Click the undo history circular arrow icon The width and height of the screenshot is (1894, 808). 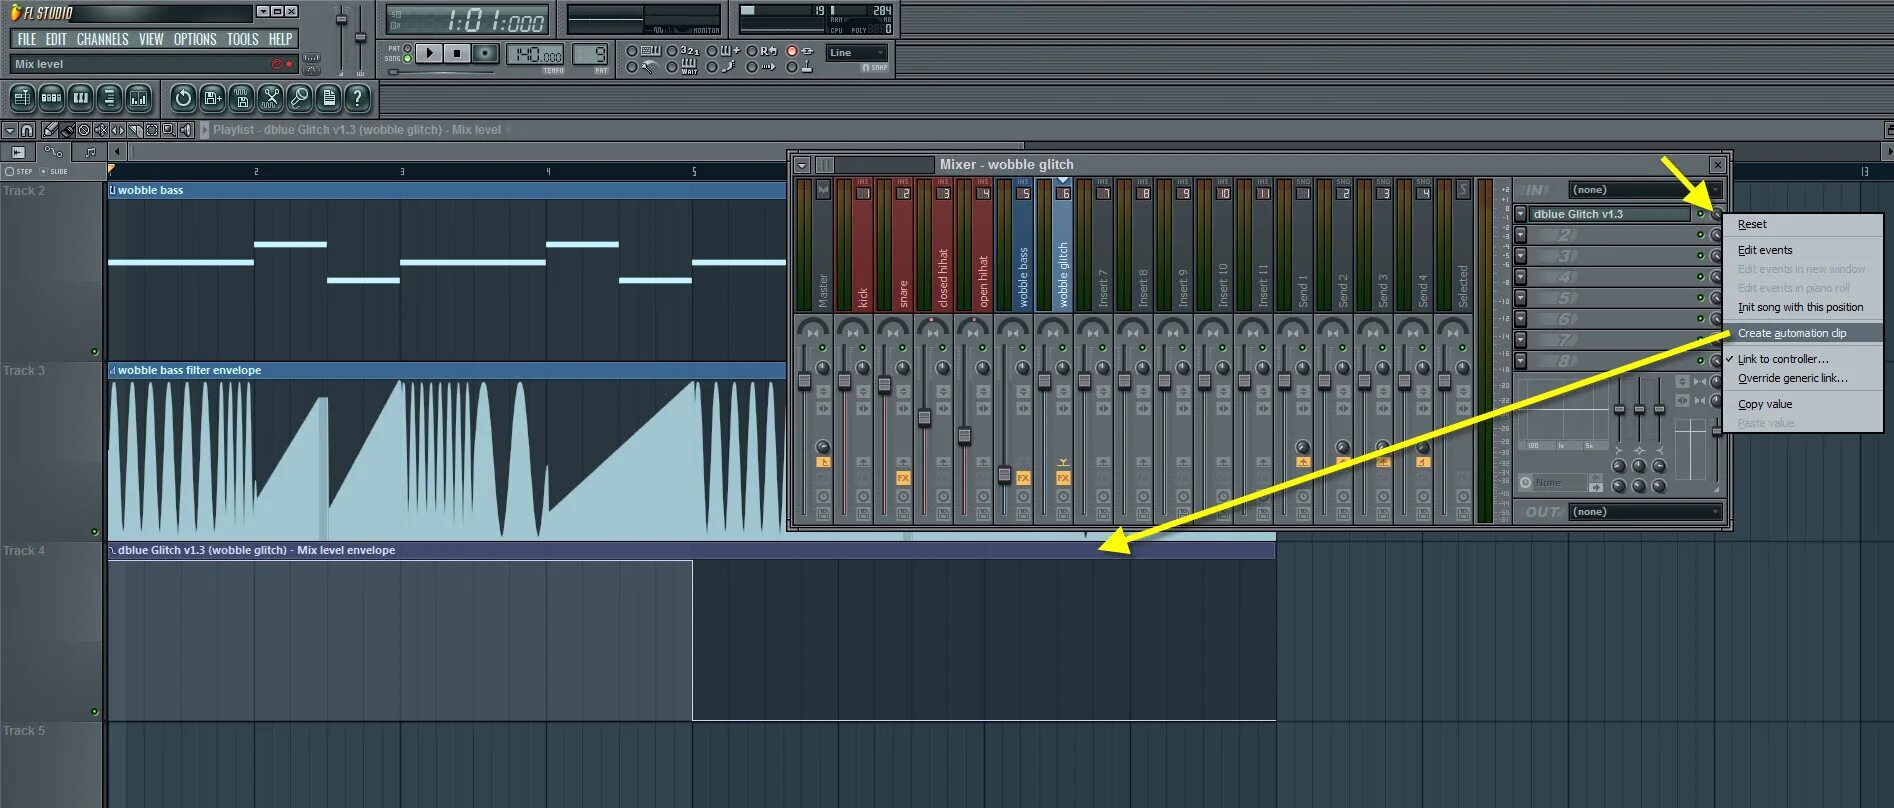click(183, 97)
